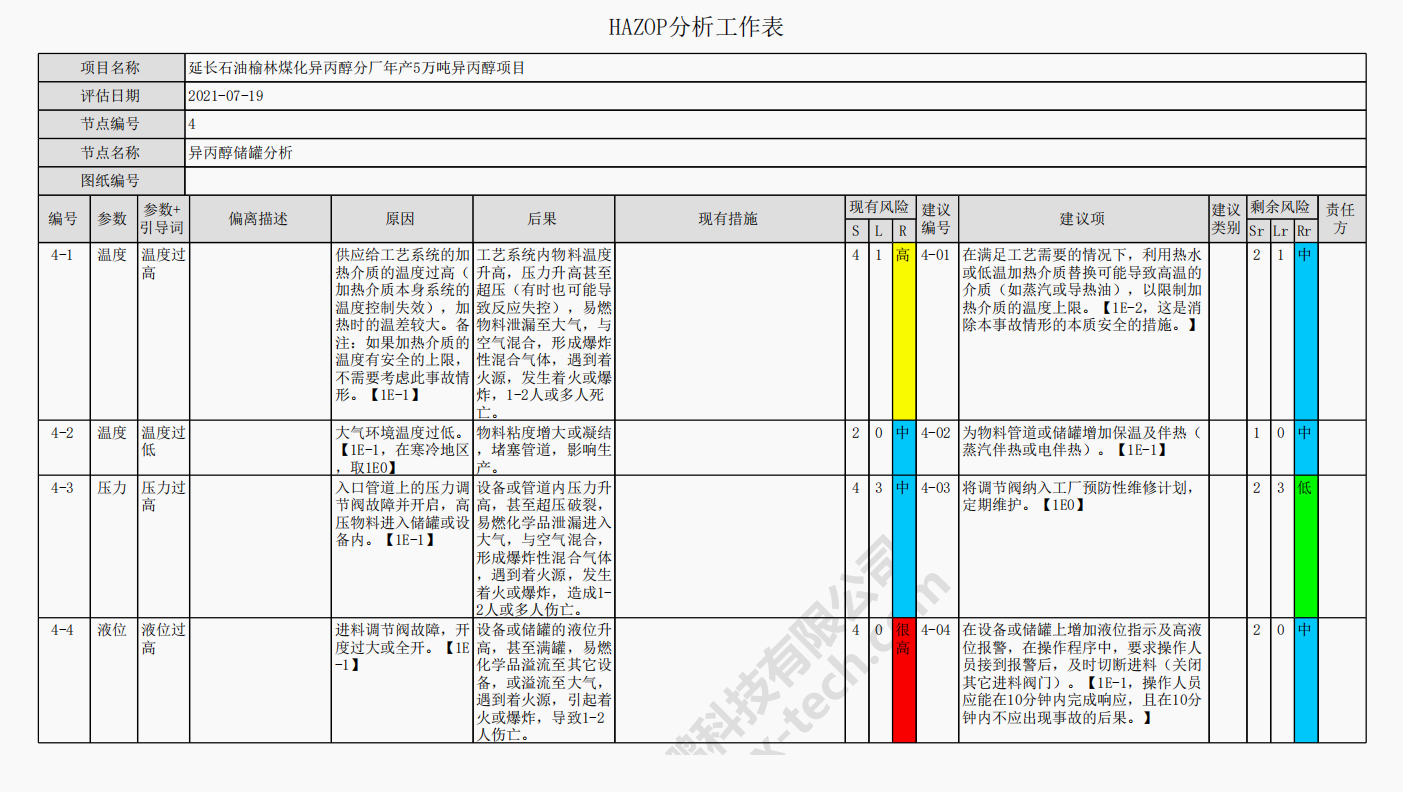
Task: Click recommendation starting 在满足工艺需要的情况下
Action: tap(1084, 331)
